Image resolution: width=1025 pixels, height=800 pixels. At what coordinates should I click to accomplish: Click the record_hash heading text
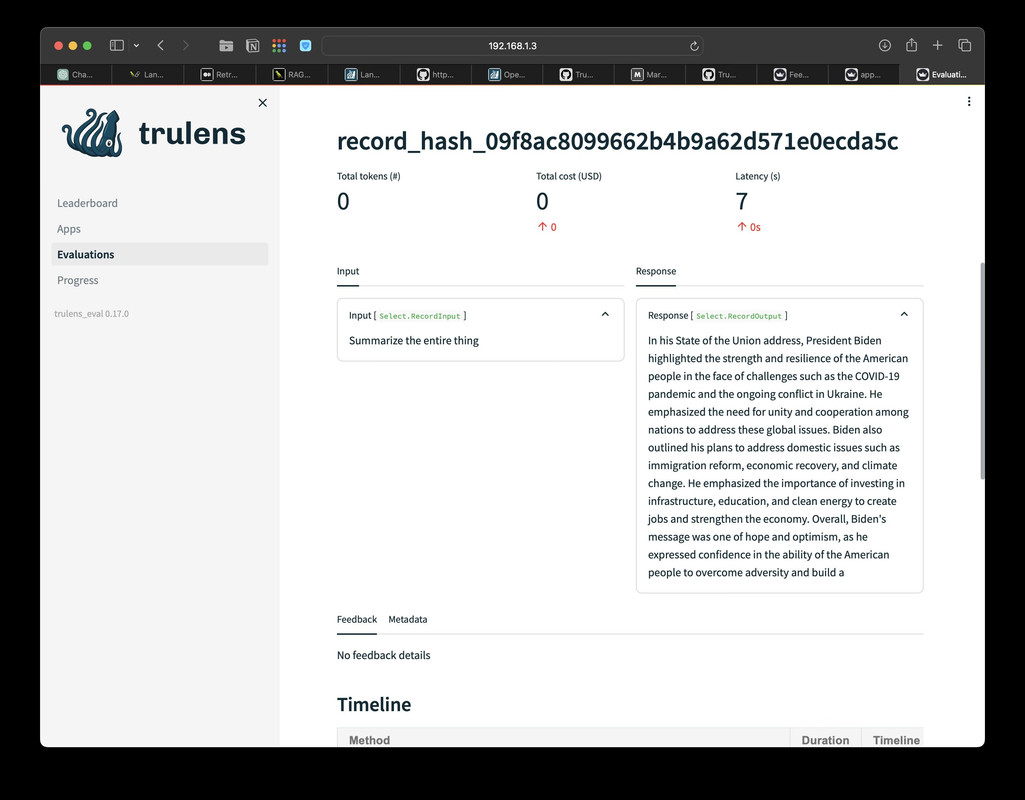coord(618,141)
